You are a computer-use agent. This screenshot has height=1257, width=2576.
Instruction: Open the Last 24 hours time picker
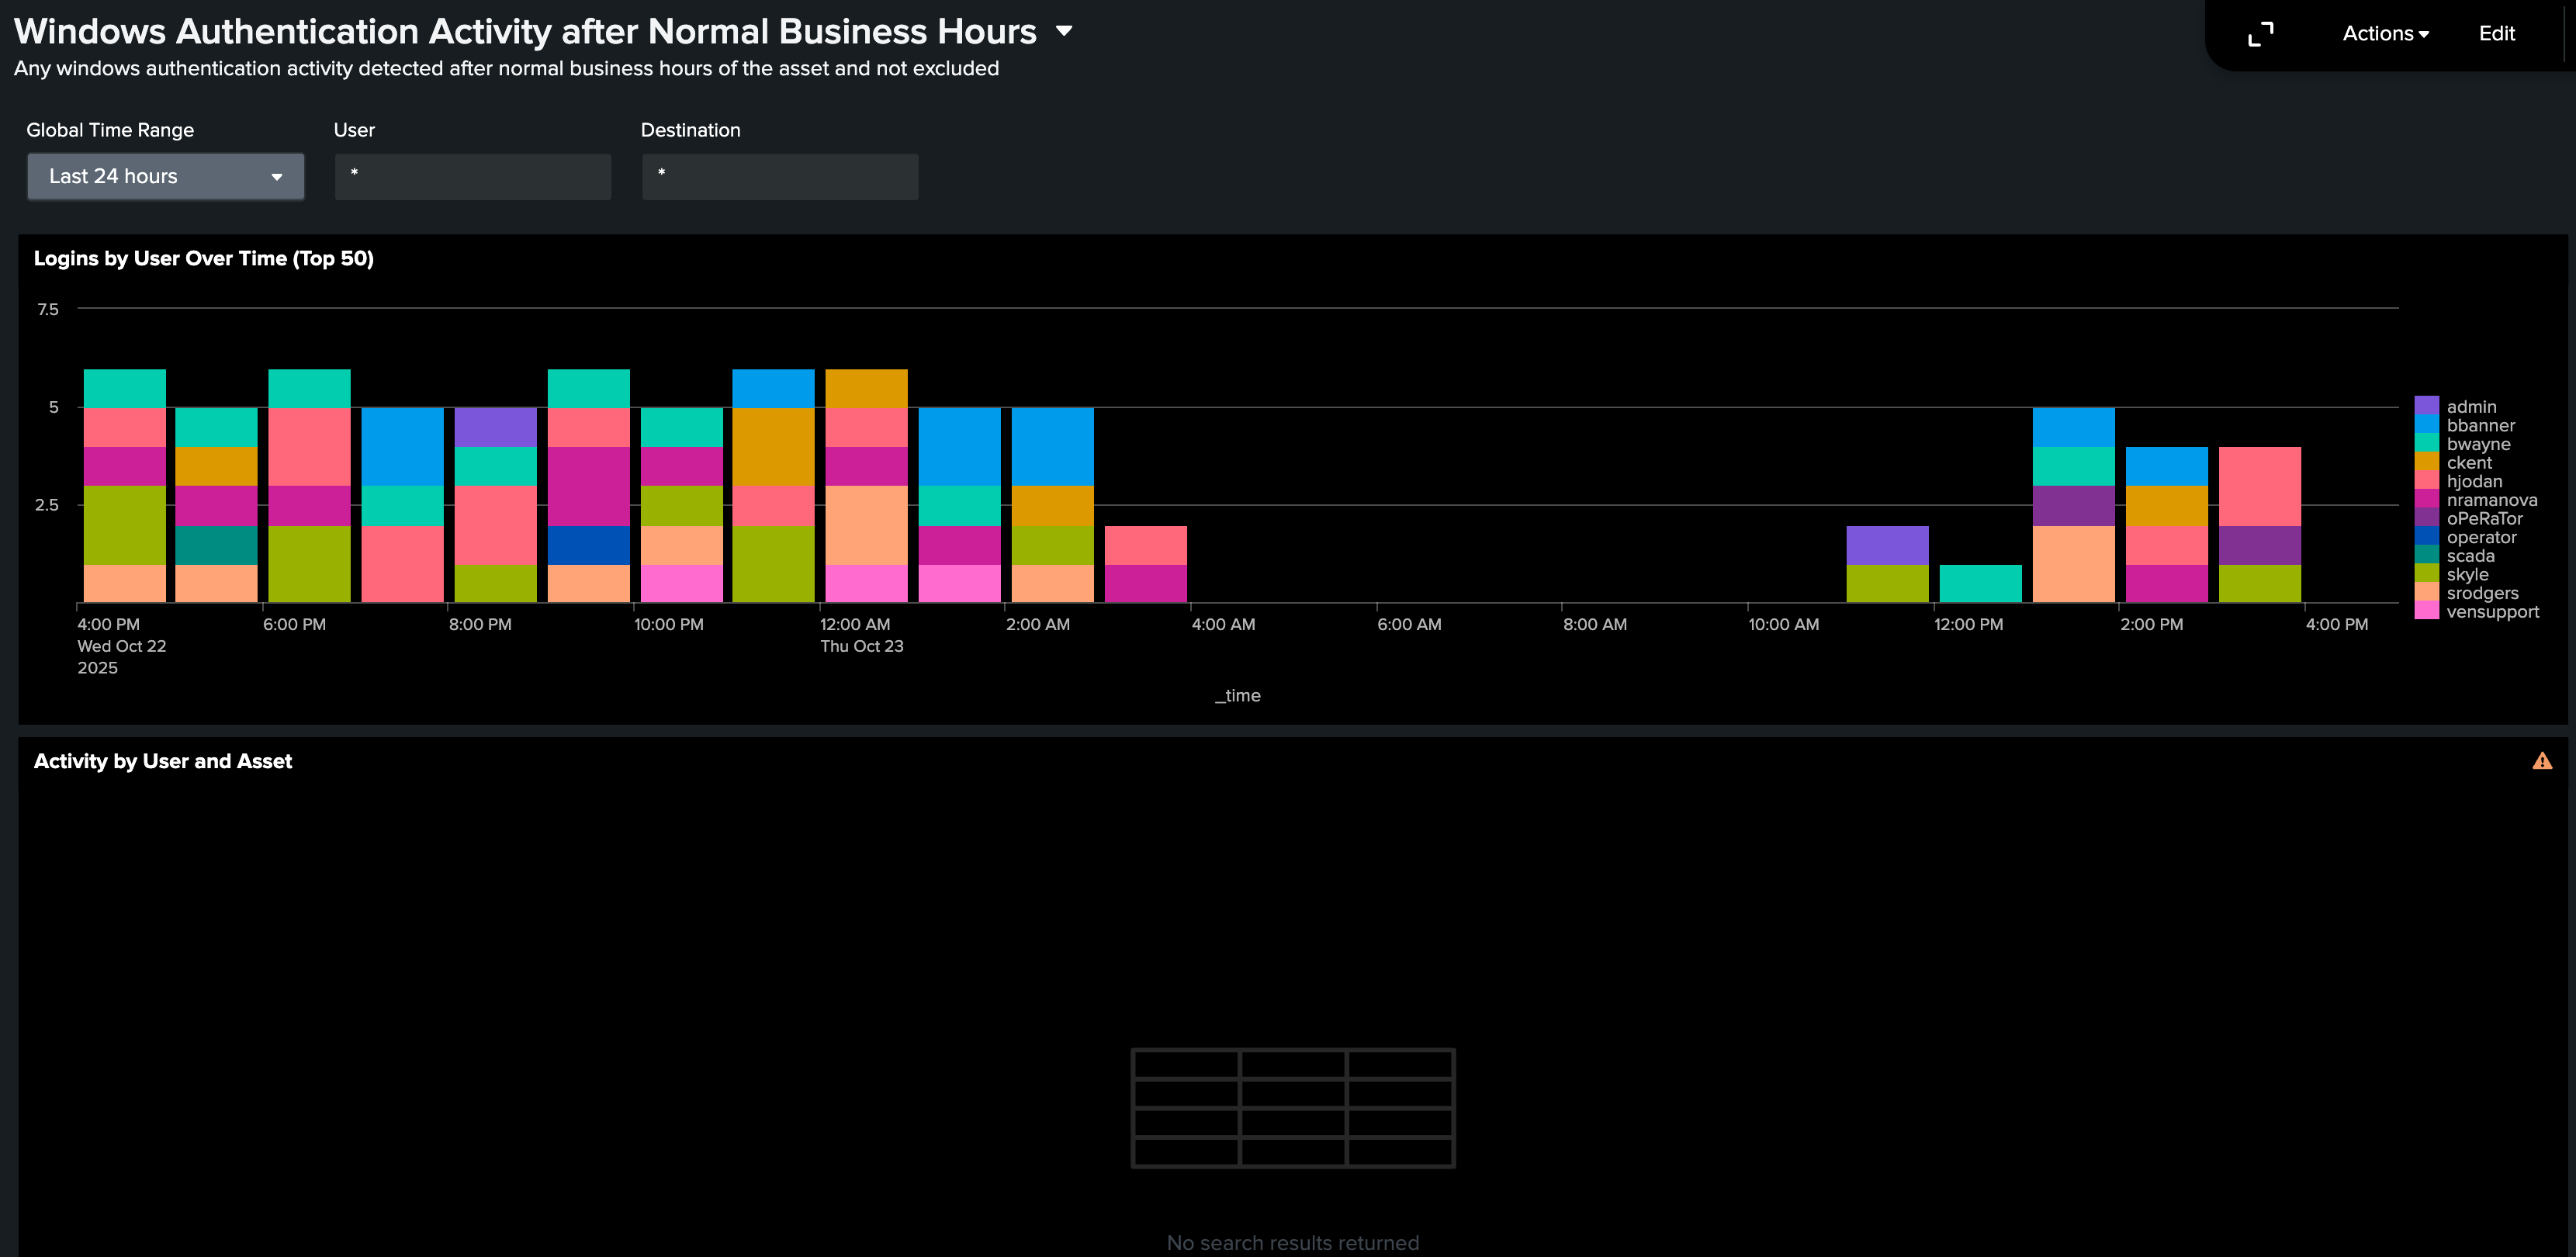point(166,177)
